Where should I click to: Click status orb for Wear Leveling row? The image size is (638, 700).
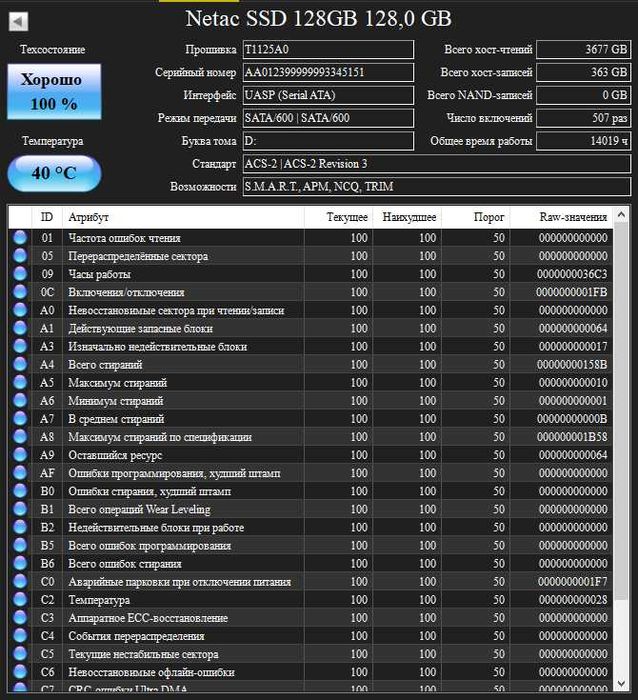20,509
